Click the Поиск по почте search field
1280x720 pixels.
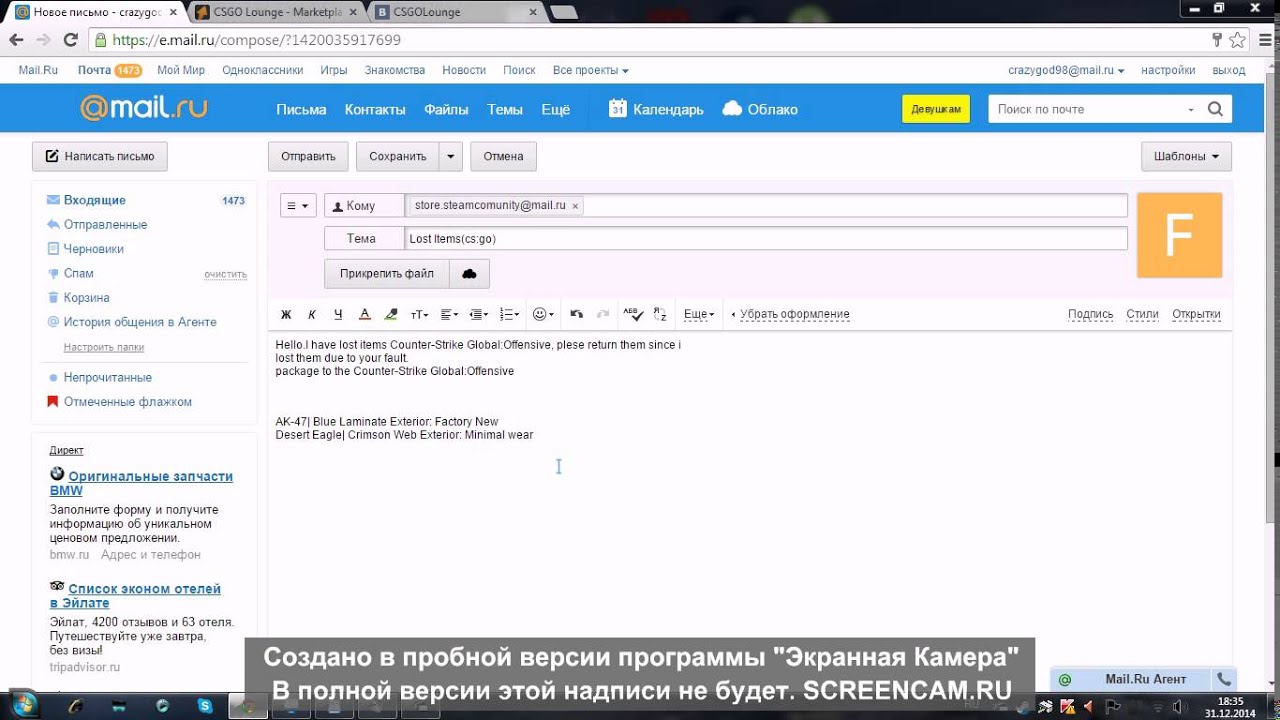1085,109
